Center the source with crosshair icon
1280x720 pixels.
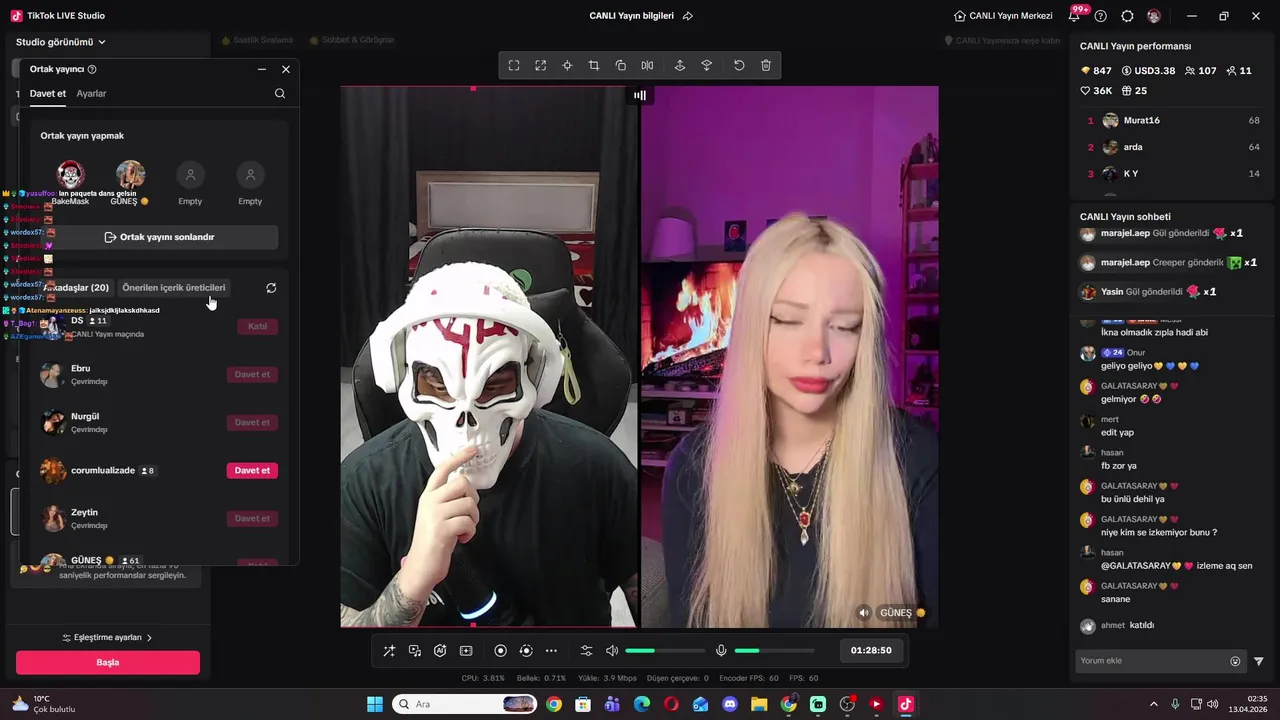pos(567,65)
